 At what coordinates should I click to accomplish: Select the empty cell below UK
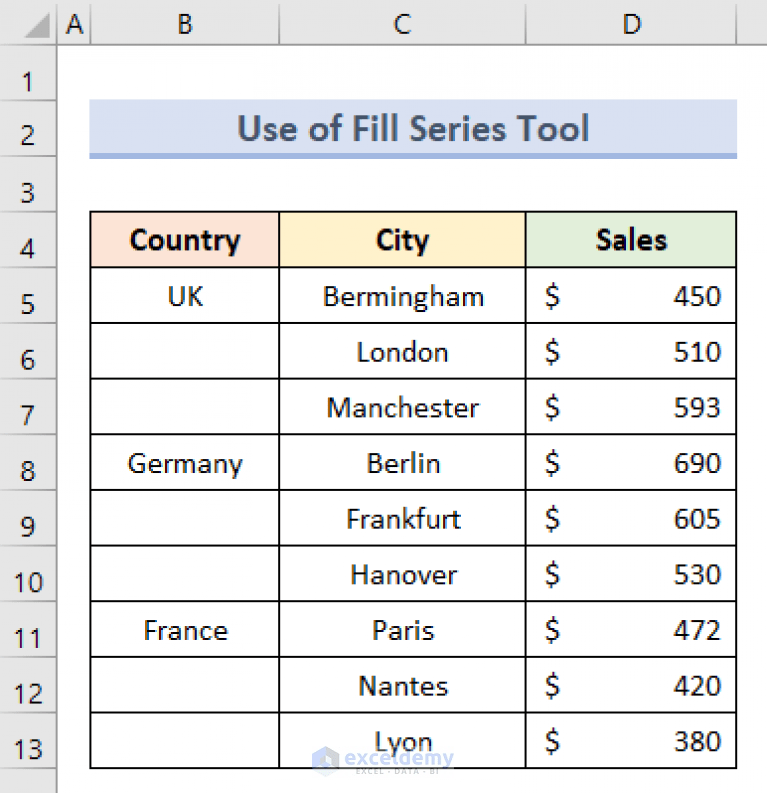[185, 352]
